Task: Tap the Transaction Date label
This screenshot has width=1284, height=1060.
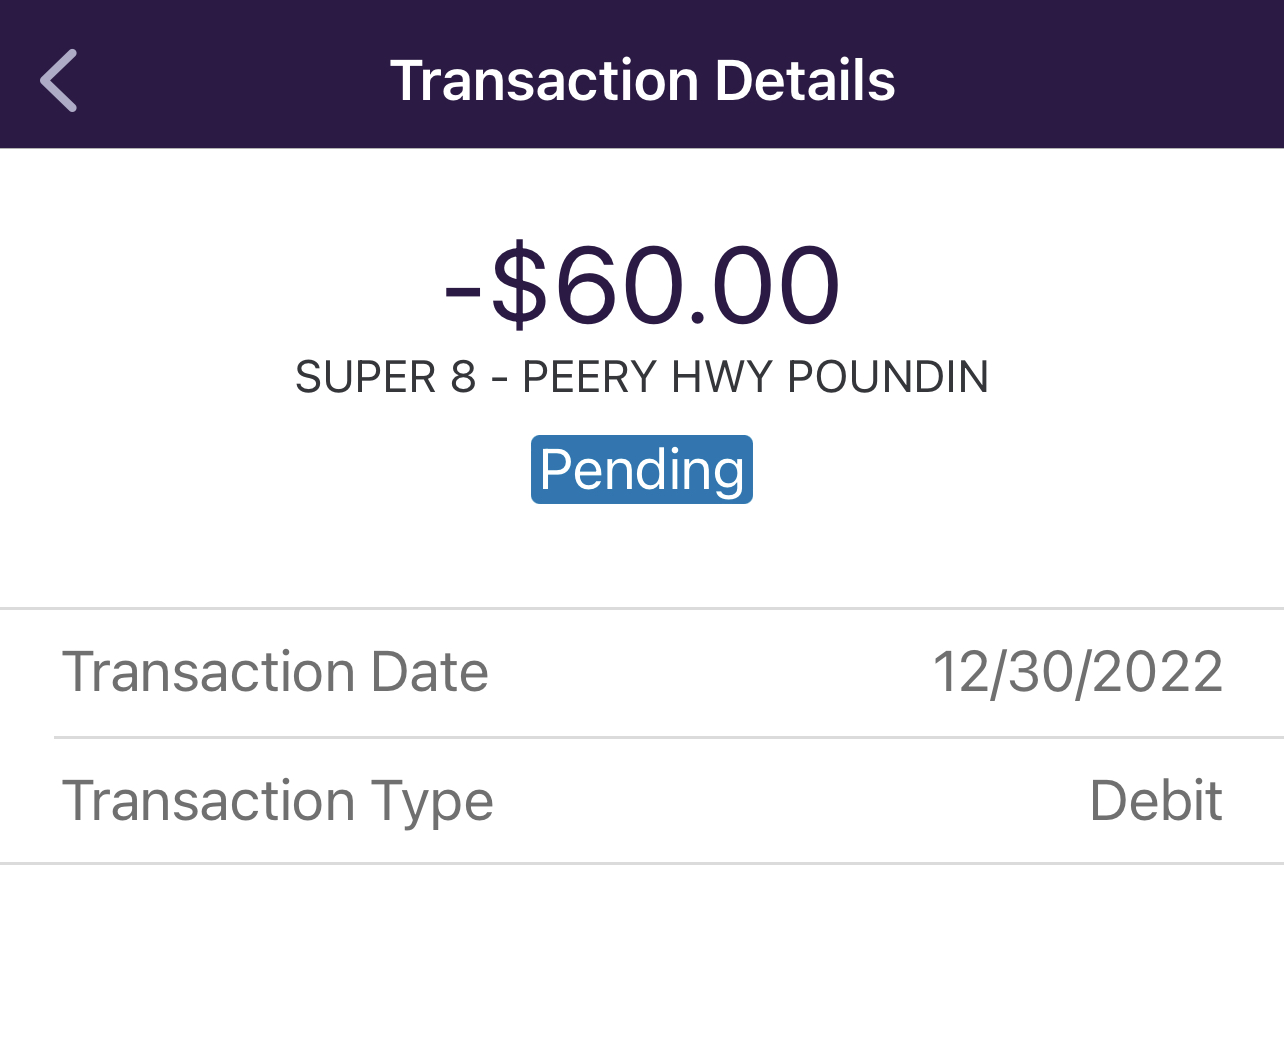Action: 275,672
